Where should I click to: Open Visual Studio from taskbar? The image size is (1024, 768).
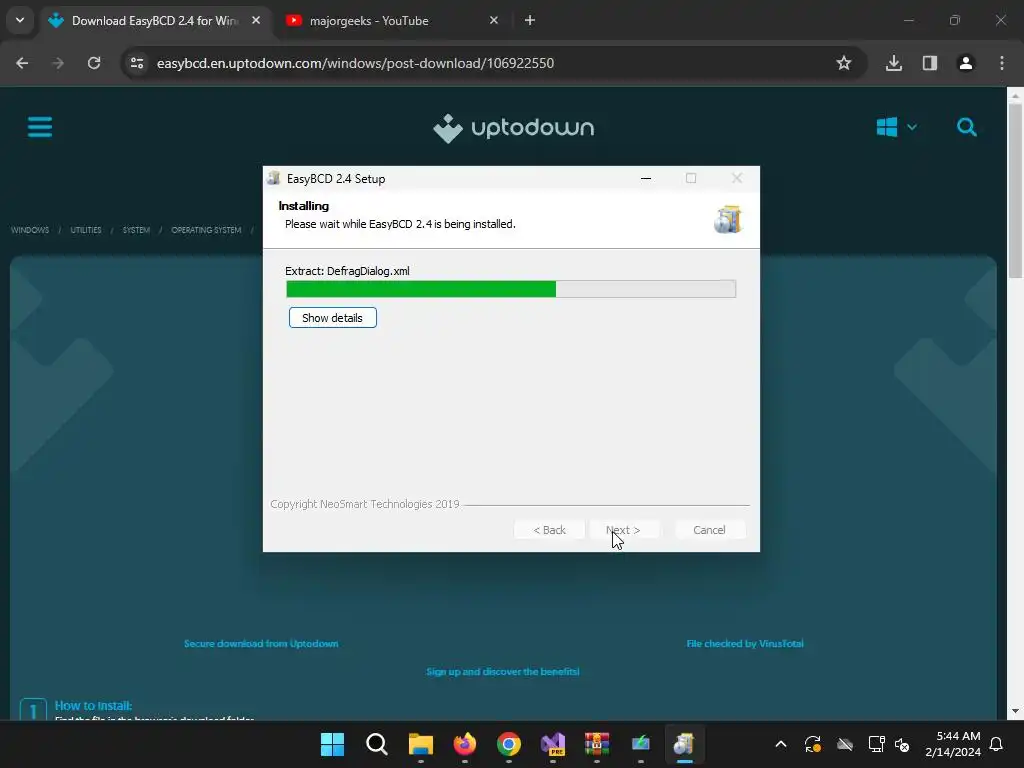[x=552, y=744]
